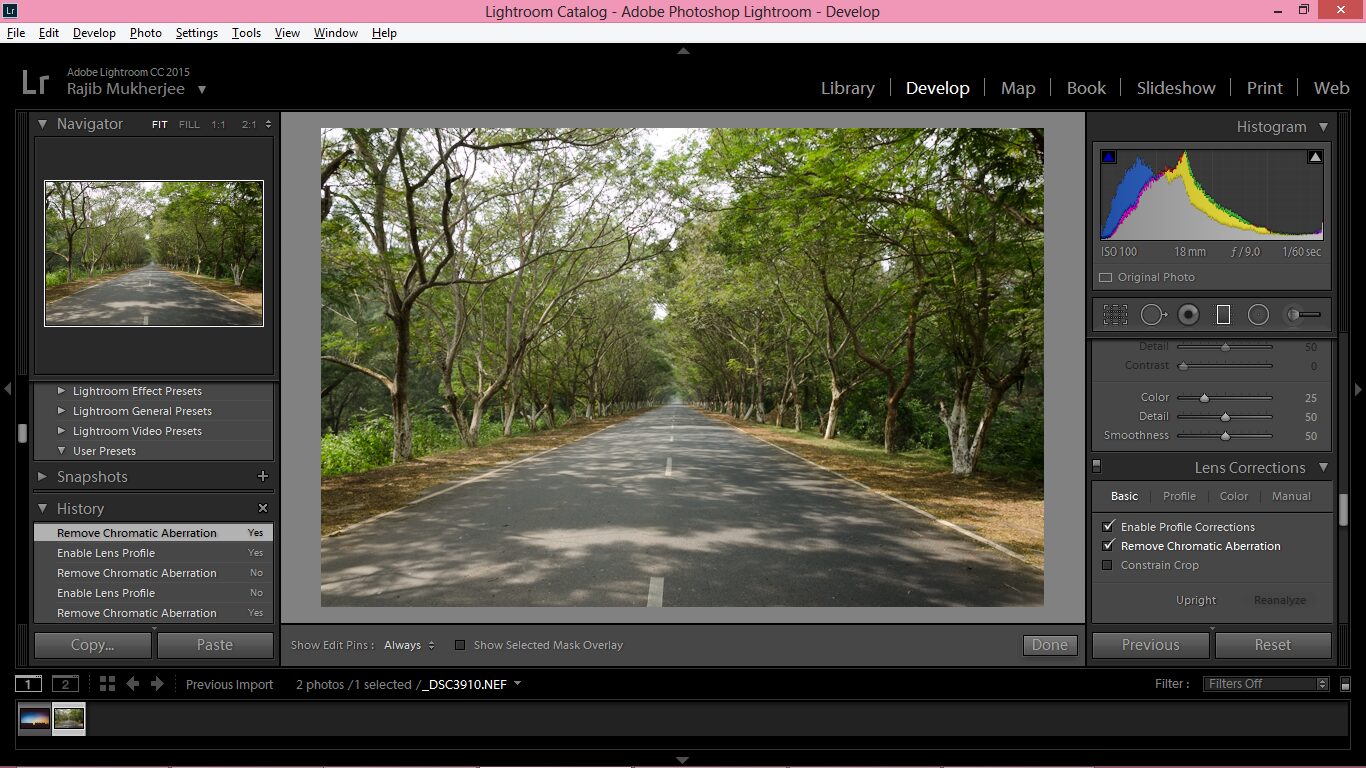Adjust the noise reduction Color slider

(1204, 397)
